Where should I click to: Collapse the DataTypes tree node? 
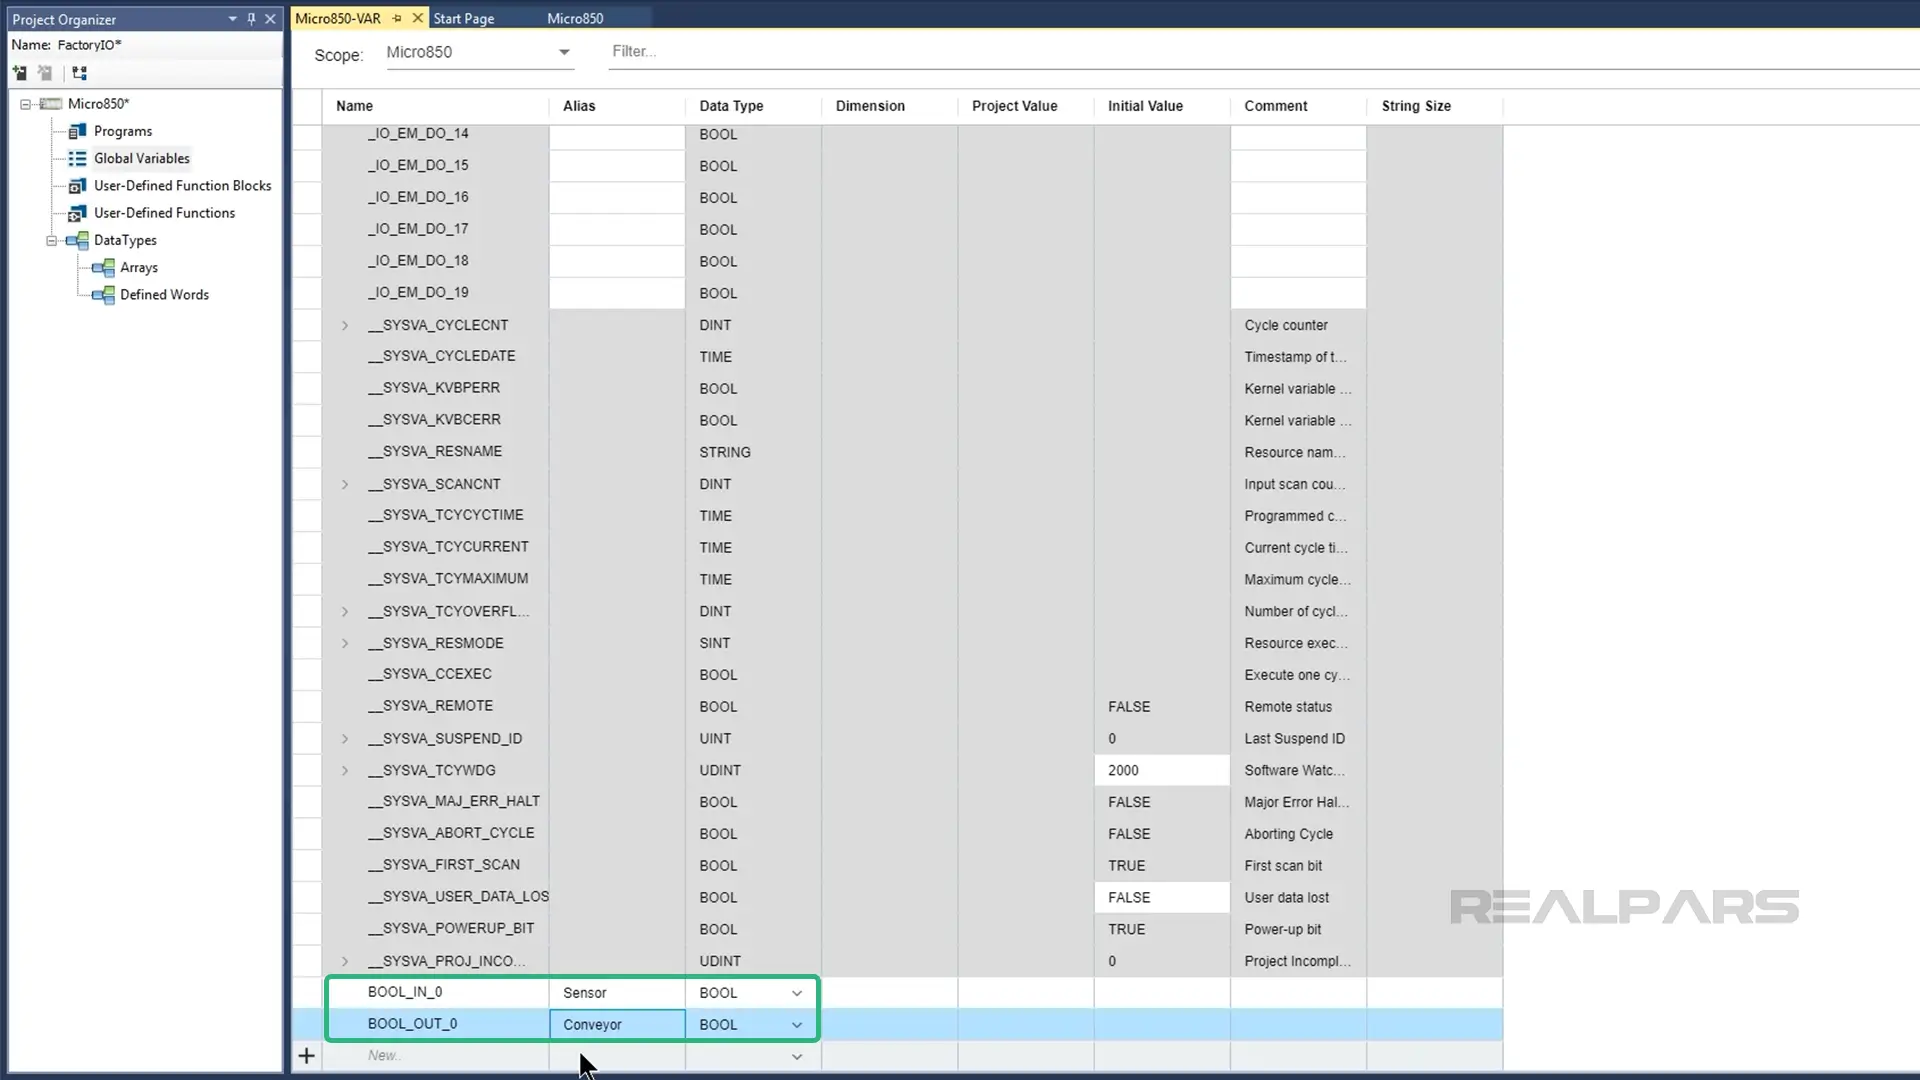[52, 240]
